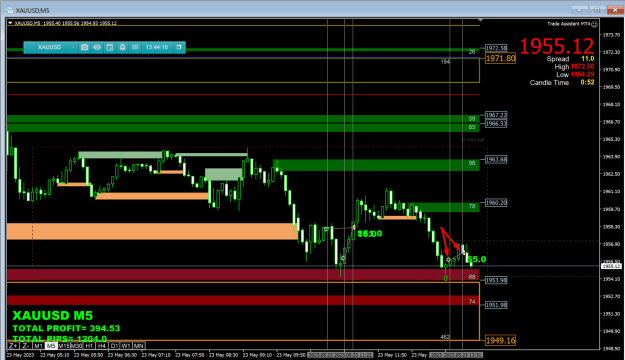
Task: Click the crimson zone labeled 88
Action: tap(243, 275)
